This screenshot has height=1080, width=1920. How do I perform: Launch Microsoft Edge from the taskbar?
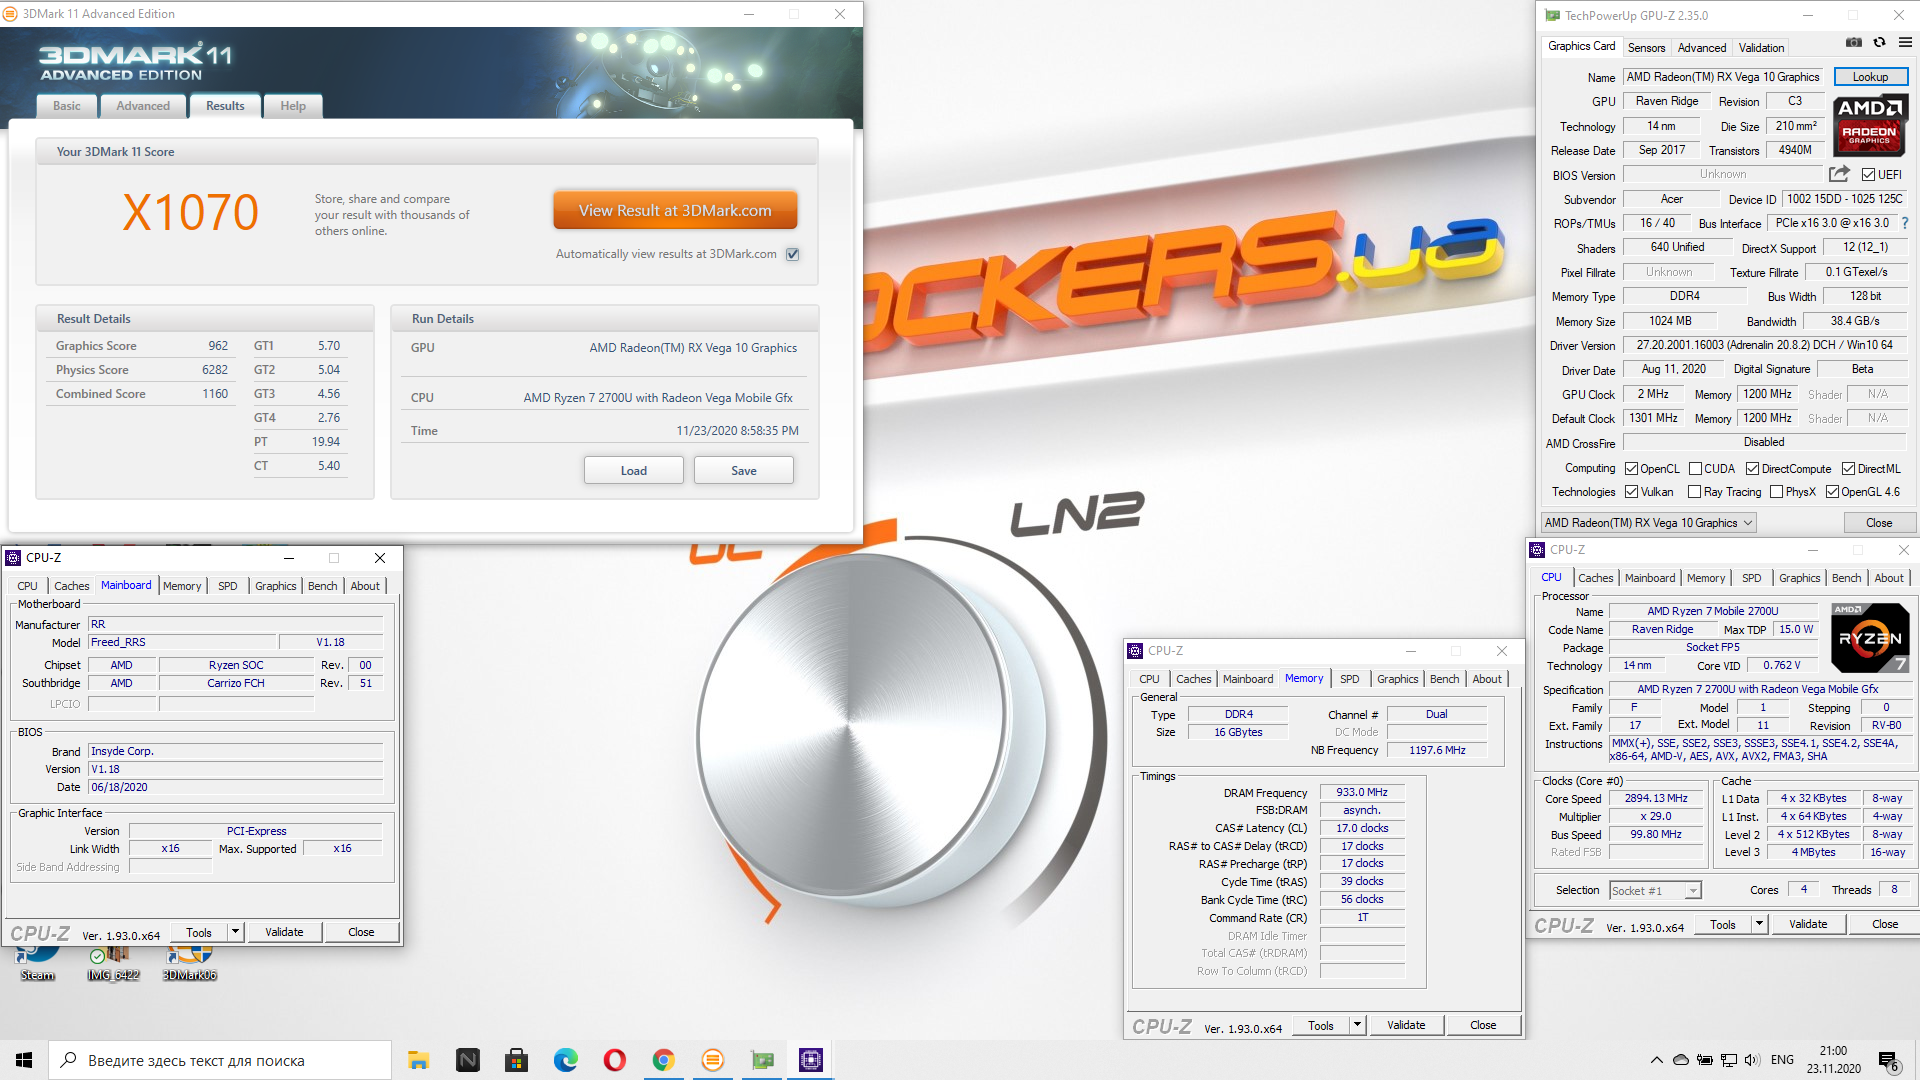[x=565, y=1060]
